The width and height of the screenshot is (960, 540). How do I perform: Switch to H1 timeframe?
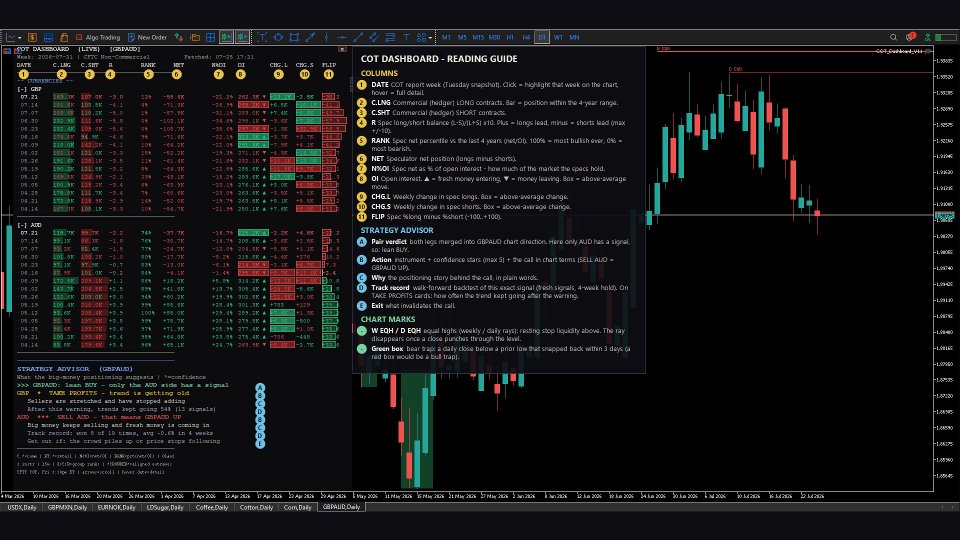click(510, 37)
